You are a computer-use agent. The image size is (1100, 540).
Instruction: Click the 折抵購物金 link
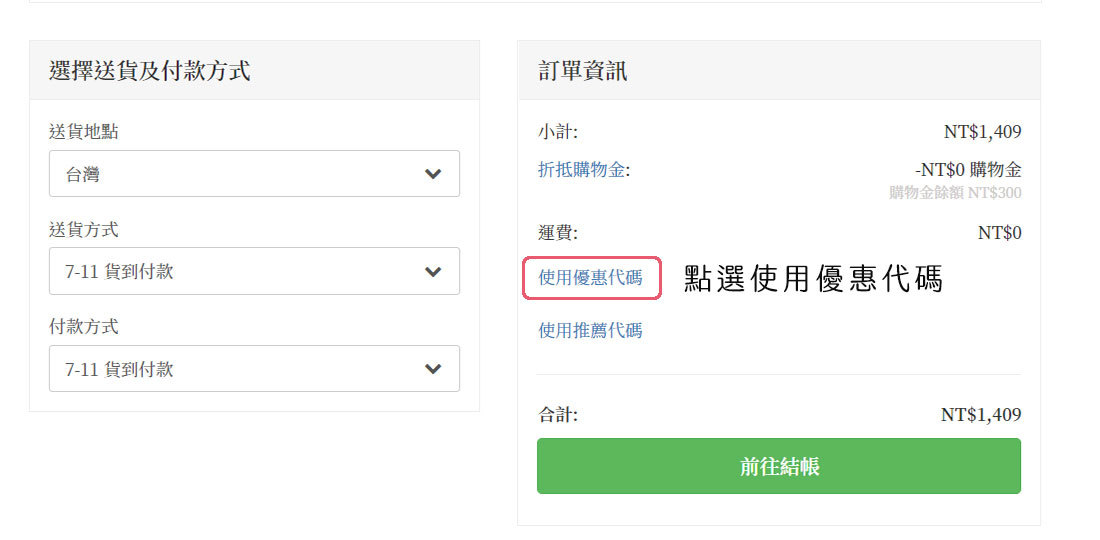point(584,170)
